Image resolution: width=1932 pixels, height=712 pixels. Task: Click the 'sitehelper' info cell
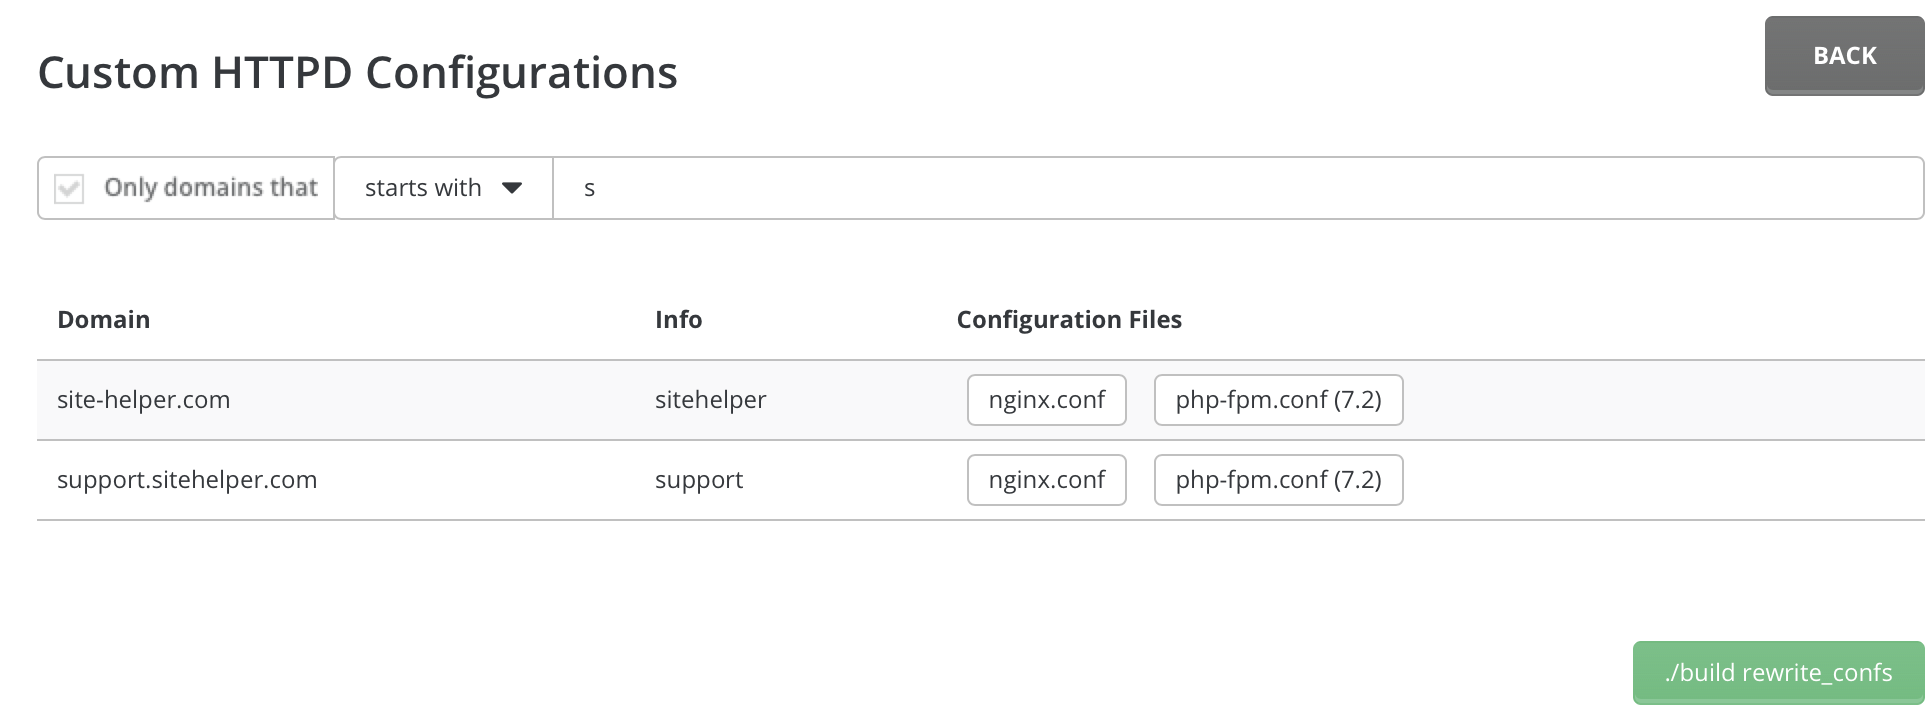(711, 400)
